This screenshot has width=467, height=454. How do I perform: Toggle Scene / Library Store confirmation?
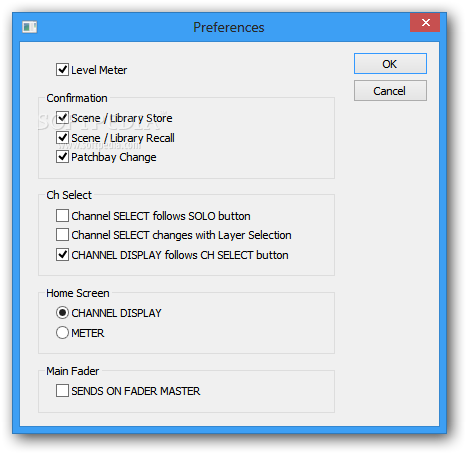pyautogui.click(x=62, y=118)
